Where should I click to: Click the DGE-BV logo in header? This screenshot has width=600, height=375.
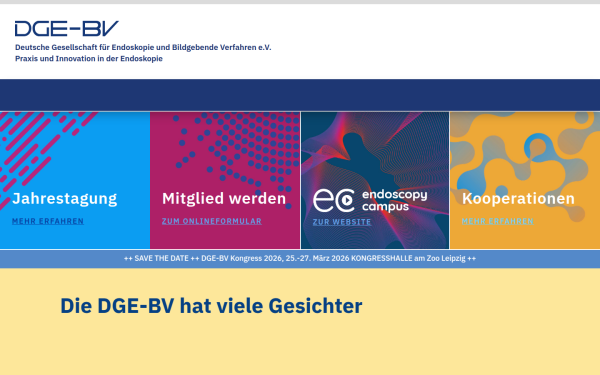(67, 29)
